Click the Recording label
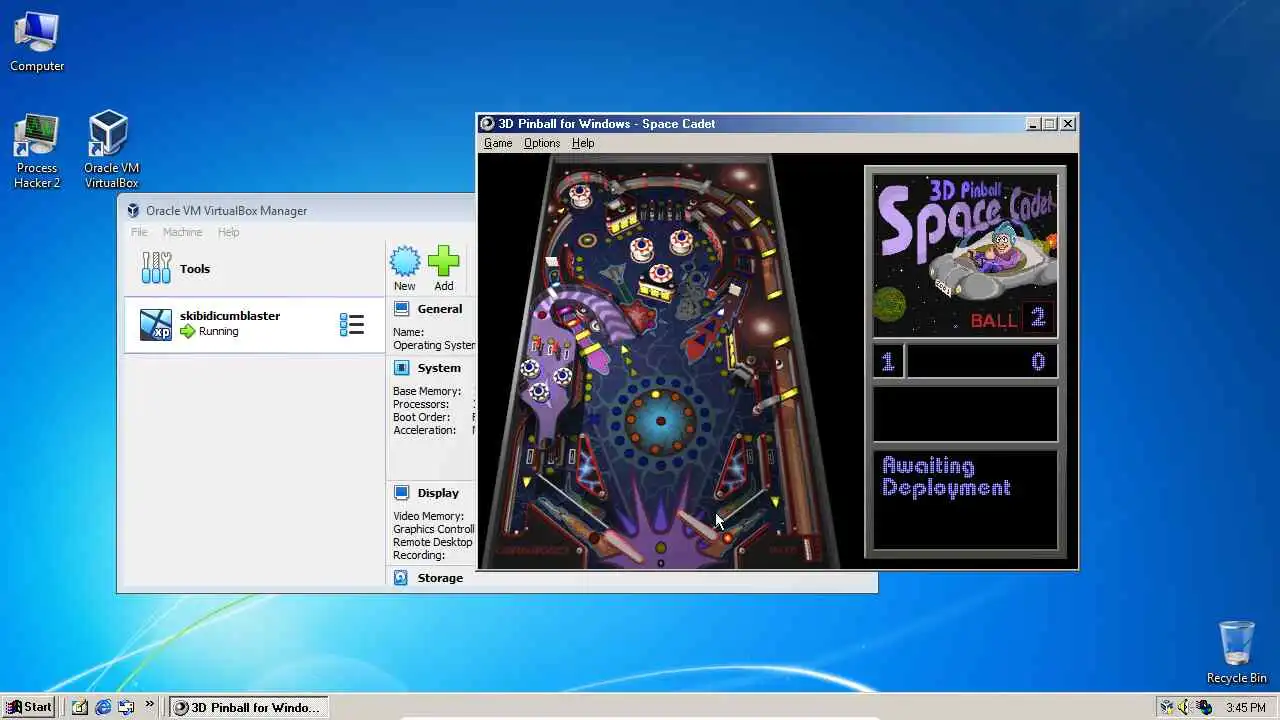The height and width of the screenshot is (720, 1280). click(x=419, y=555)
